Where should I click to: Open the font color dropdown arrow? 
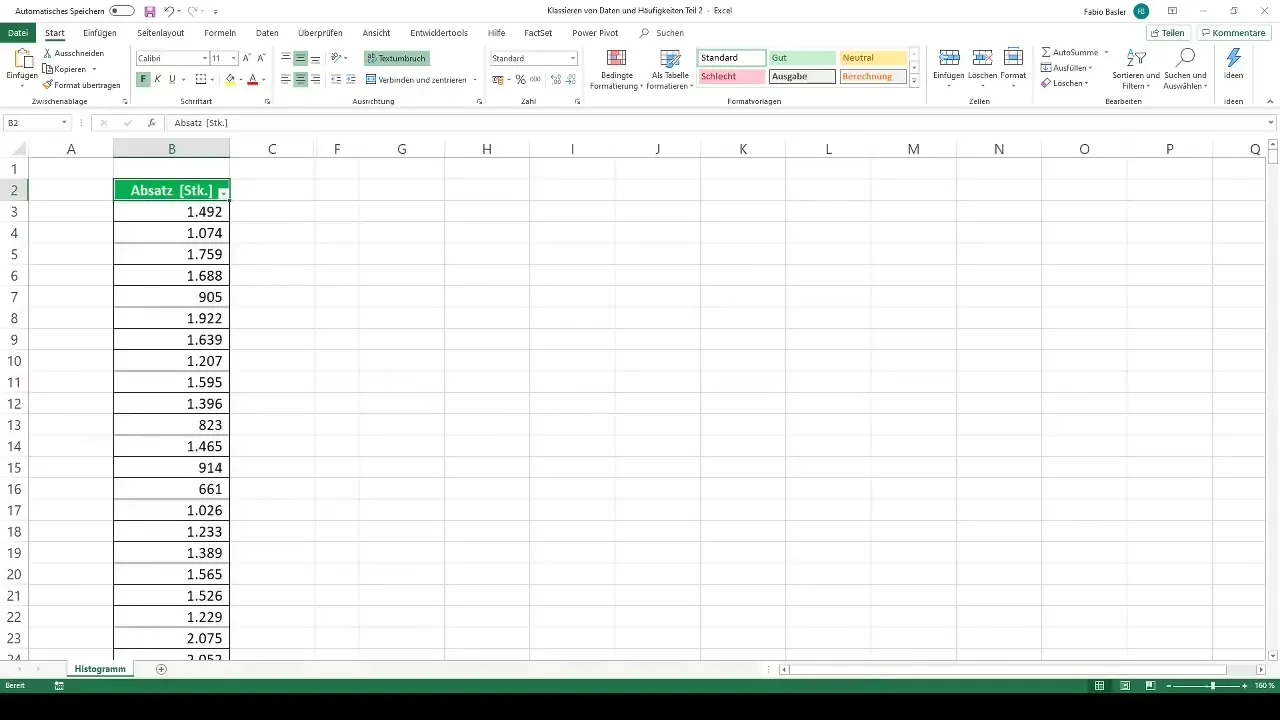coord(263,79)
